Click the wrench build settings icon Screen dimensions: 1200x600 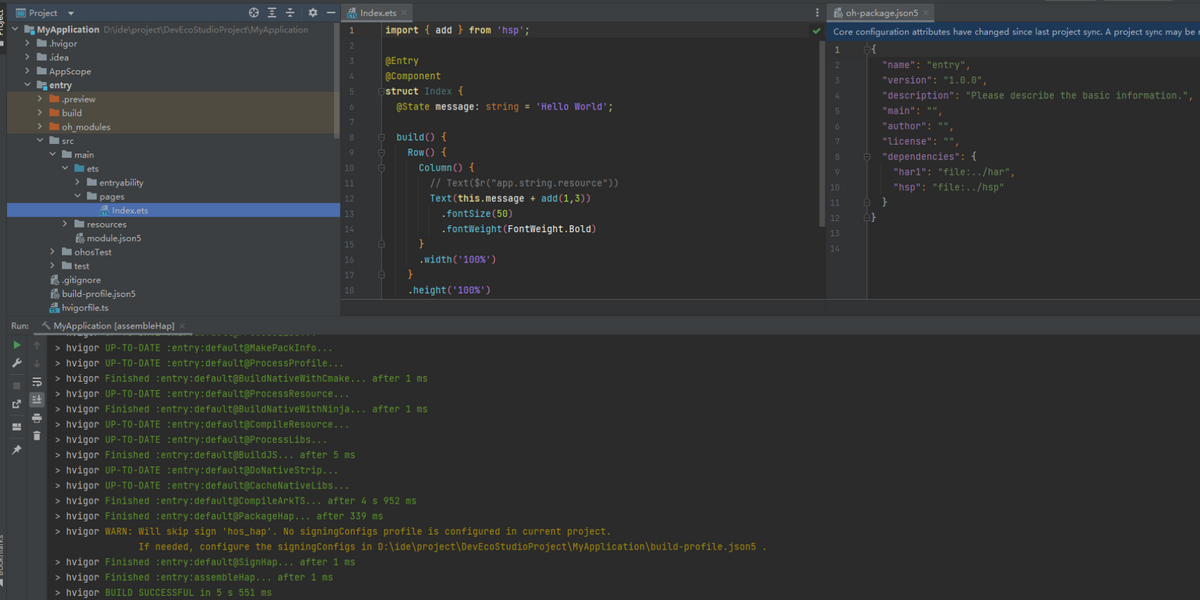click(16, 364)
